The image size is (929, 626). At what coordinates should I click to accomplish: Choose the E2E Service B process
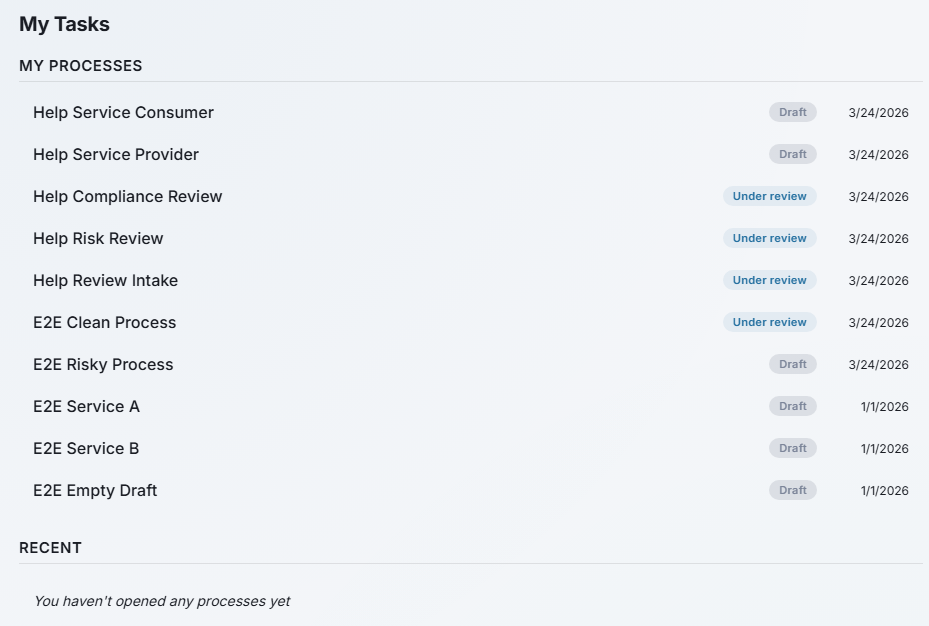pyautogui.click(x=86, y=448)
